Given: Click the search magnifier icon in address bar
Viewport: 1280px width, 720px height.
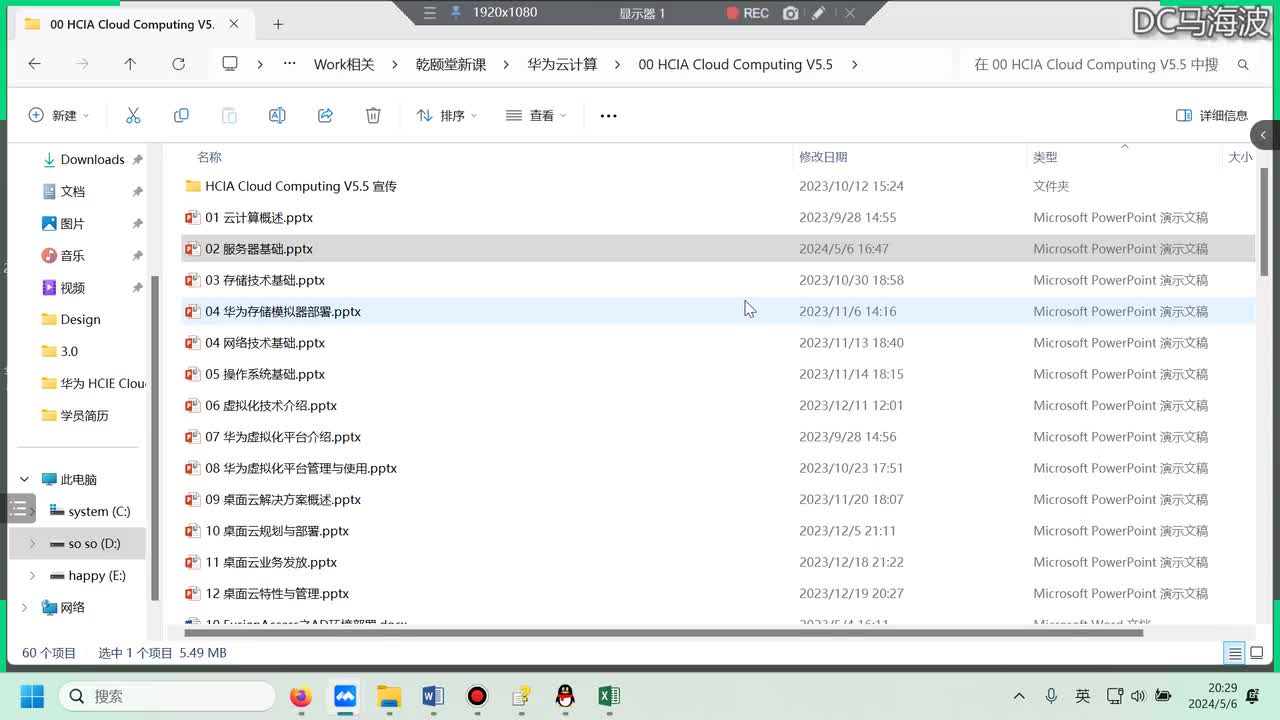Looking at the screenshot, I should click(x=1243, y=64).
